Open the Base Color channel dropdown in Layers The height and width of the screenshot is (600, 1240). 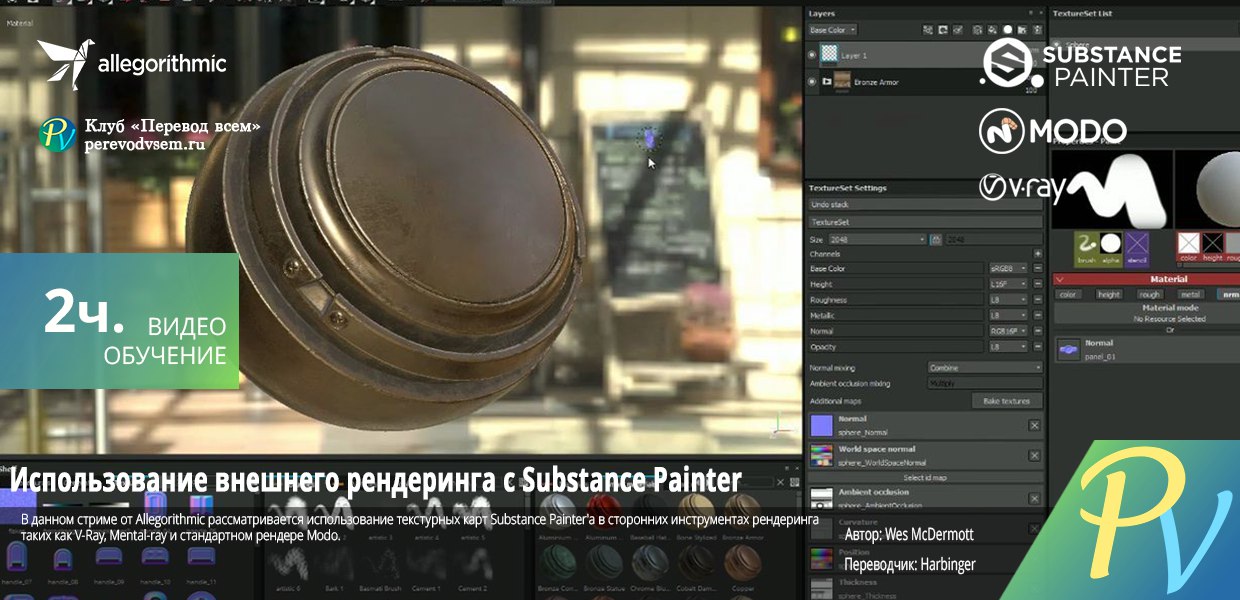pyautogui.click(x=833, y=30)
